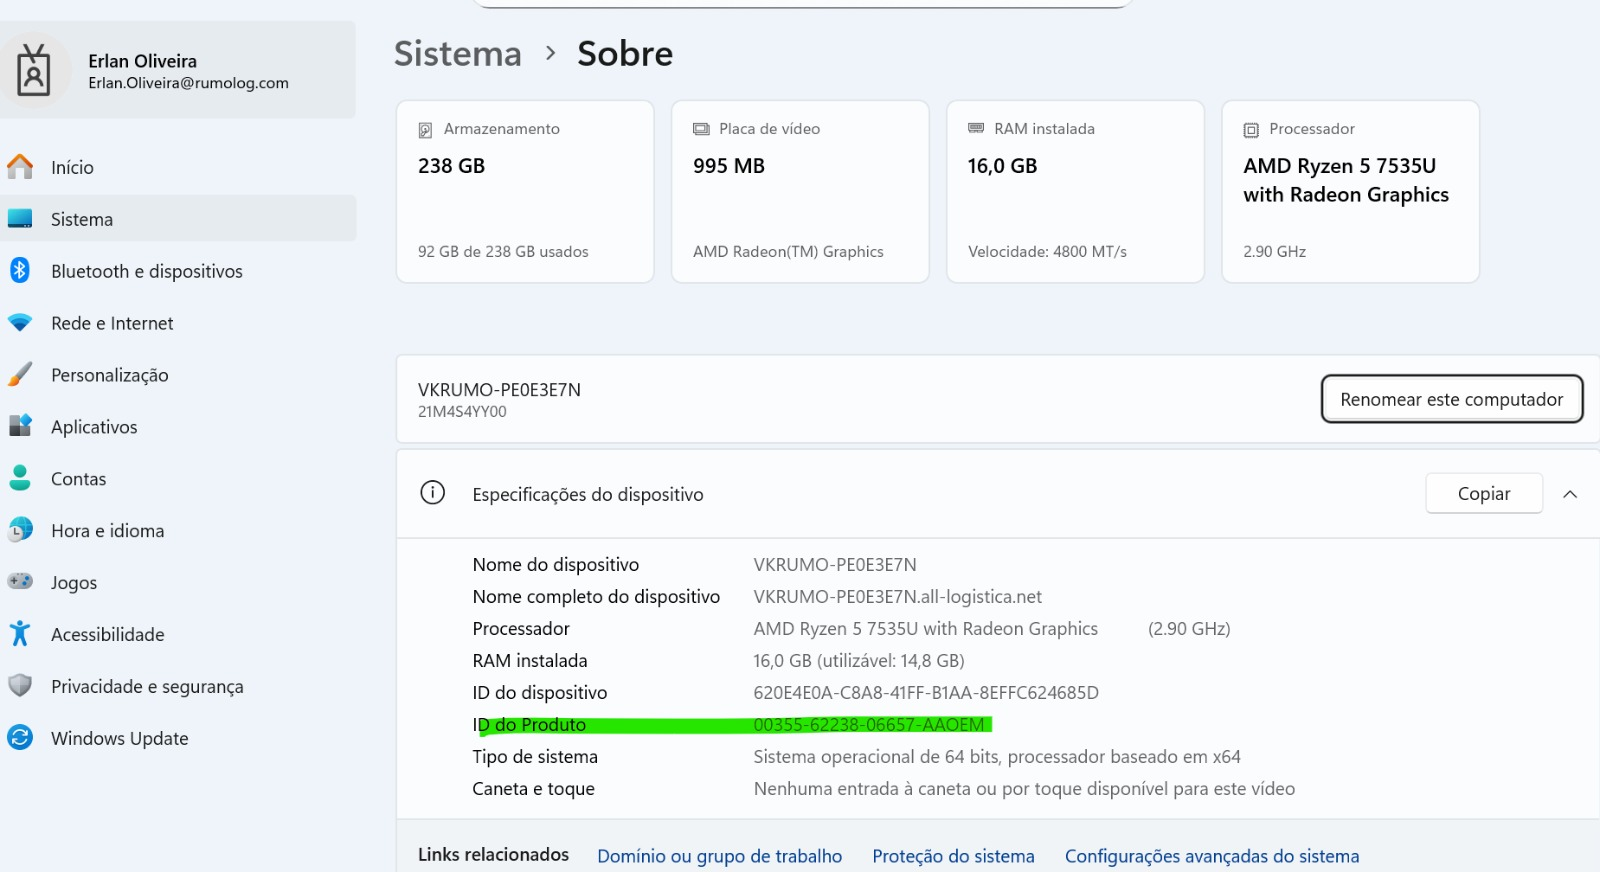
Task: Click the model number 21M4S4YY00
Action: 462,411
